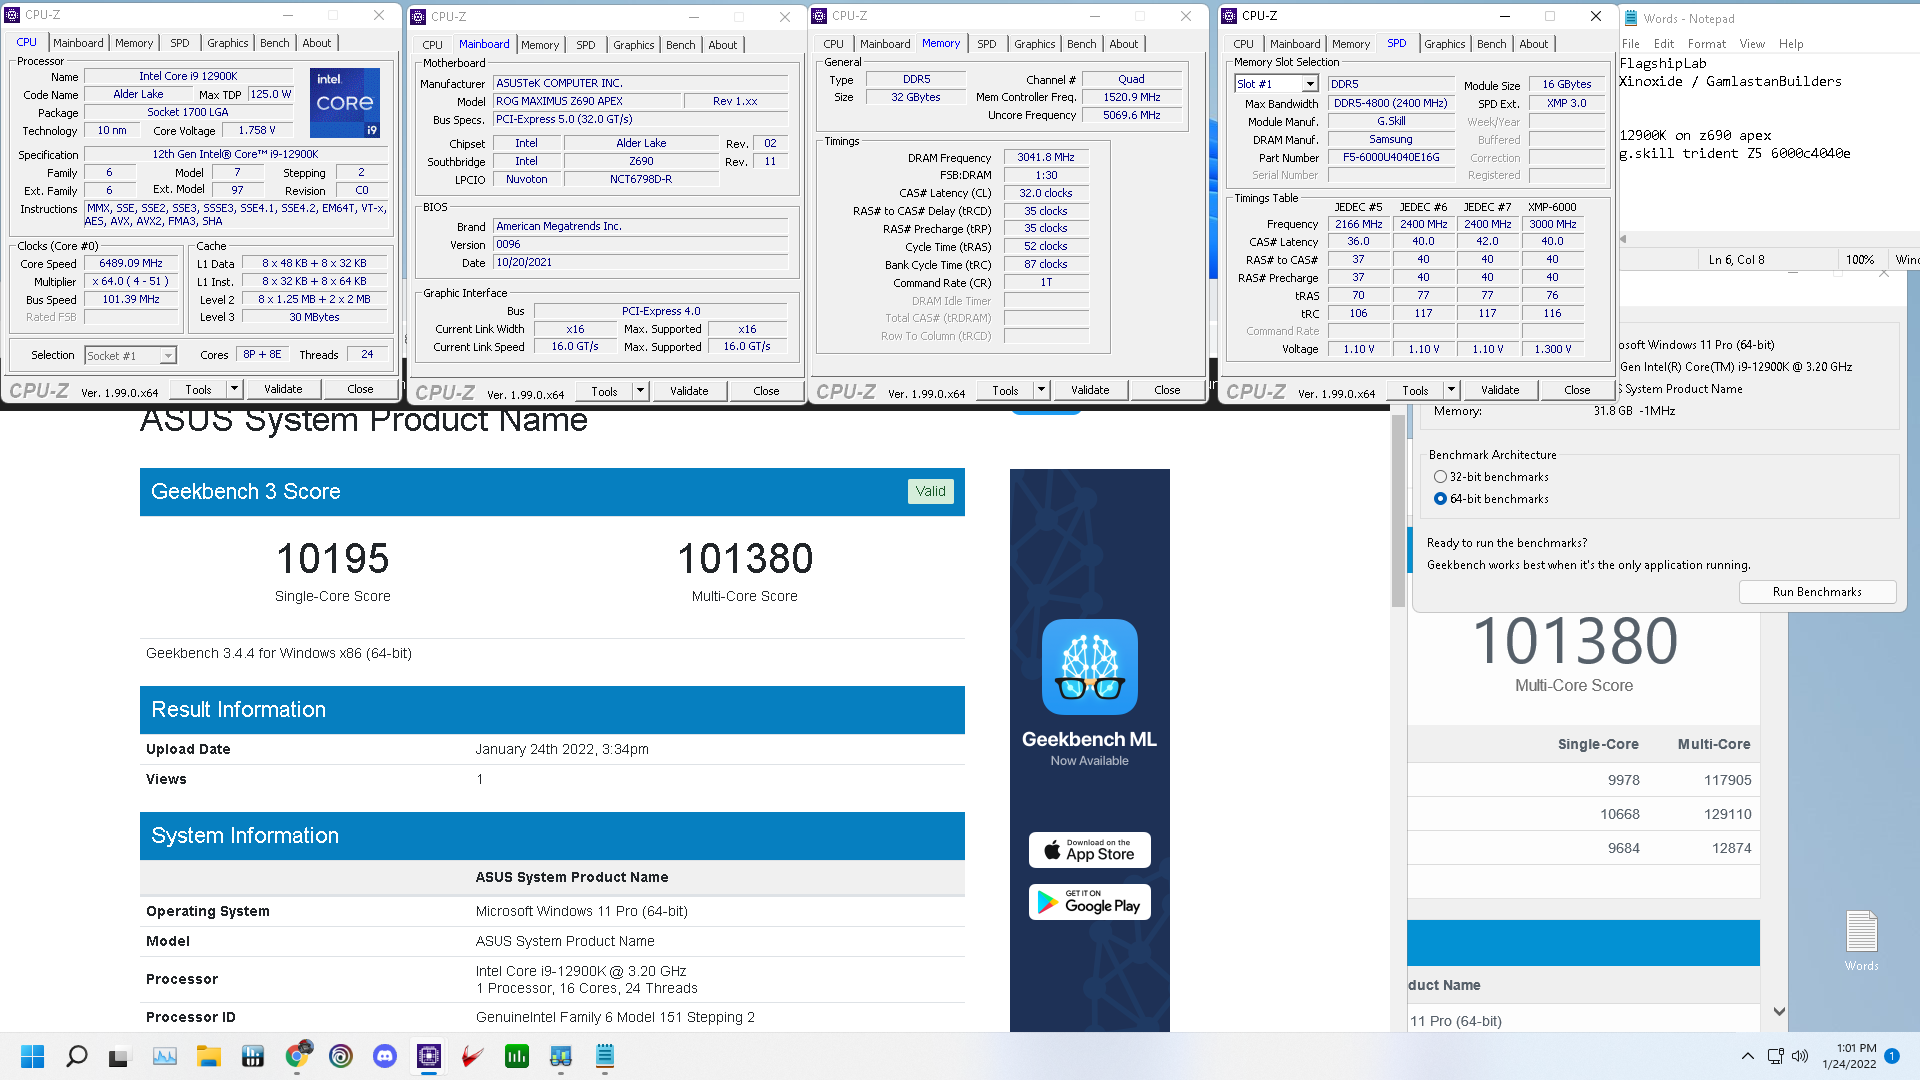Click single-core score 10195
The width and height of the screenshot is (1920, 1080).
point(333,559)
